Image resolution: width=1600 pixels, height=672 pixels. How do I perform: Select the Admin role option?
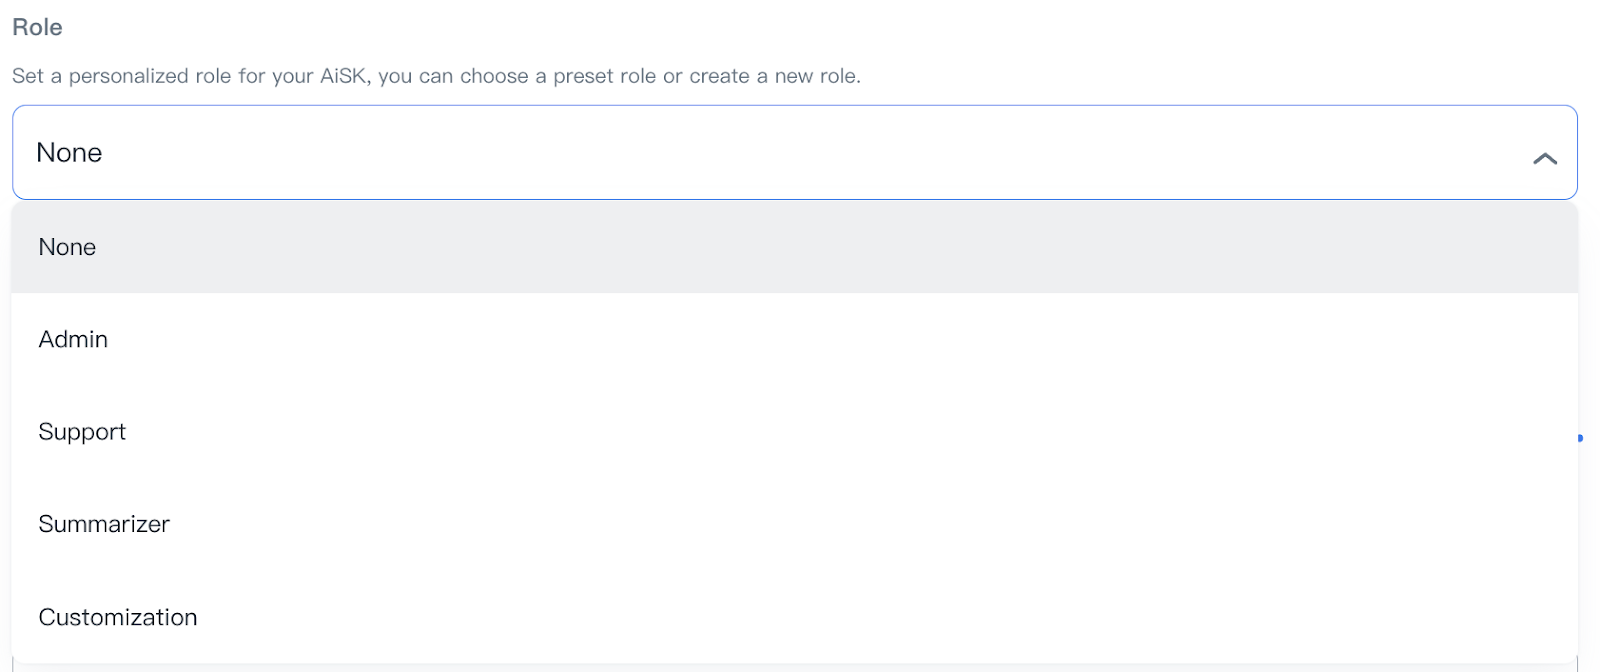pos(73,340)
